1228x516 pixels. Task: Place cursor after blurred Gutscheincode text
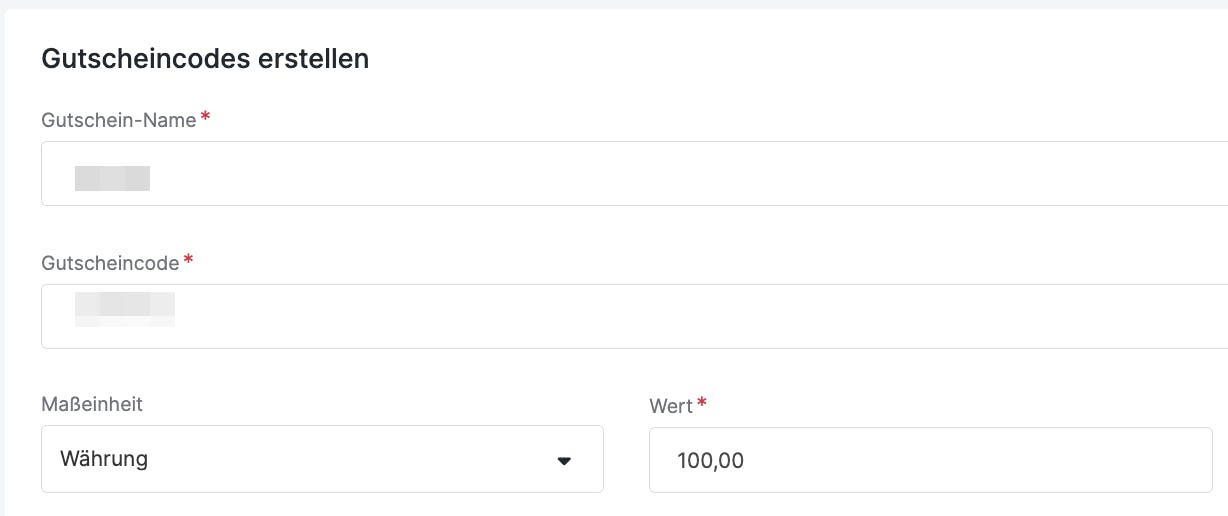[x=178, y=308]
